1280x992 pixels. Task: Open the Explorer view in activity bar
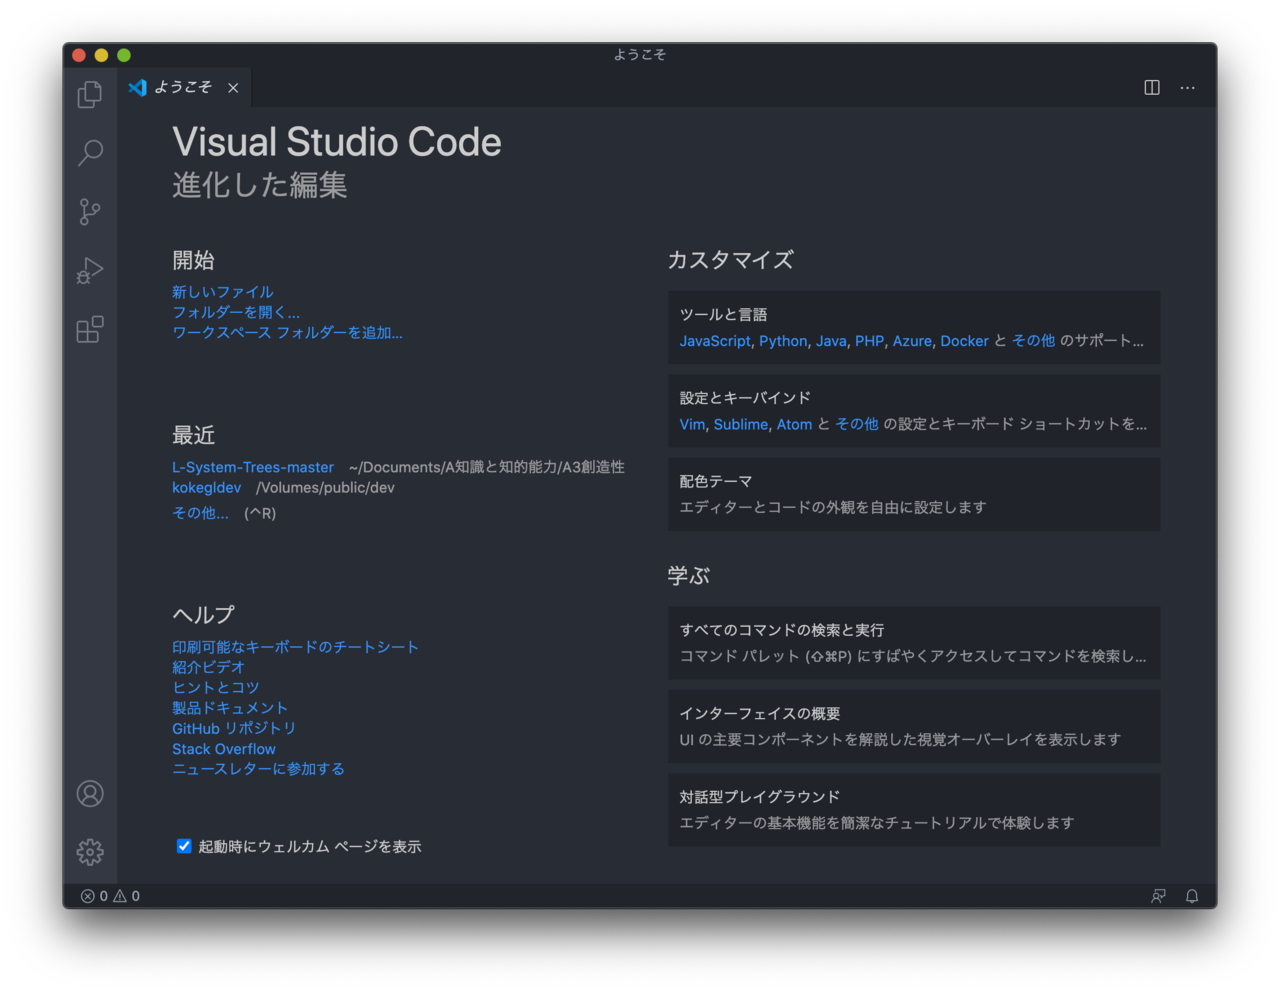[x=90, y=94]
